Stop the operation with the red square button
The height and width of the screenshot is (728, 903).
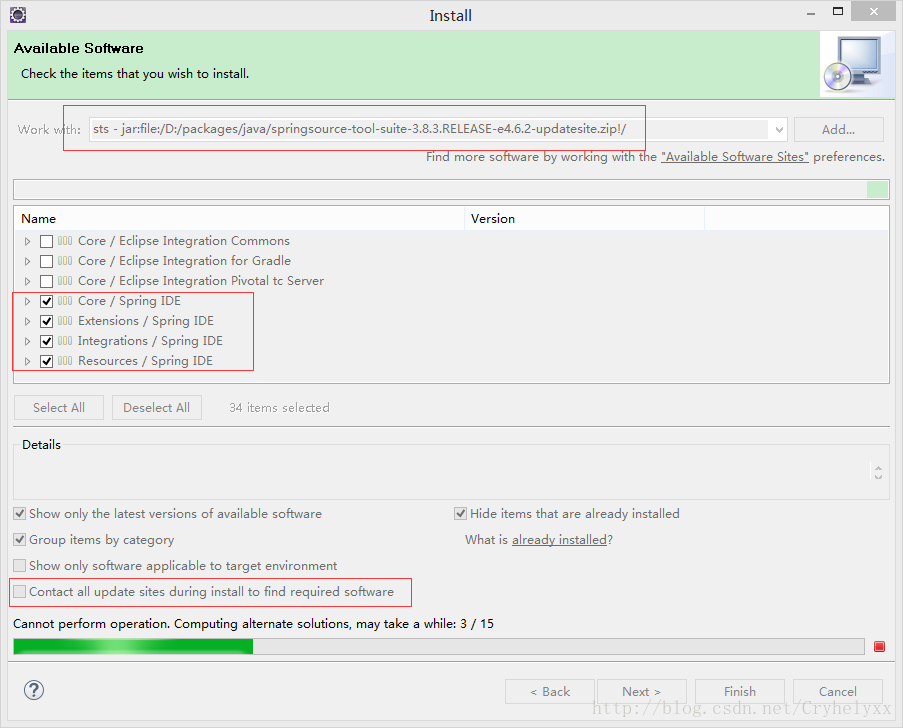pos(879,646)
